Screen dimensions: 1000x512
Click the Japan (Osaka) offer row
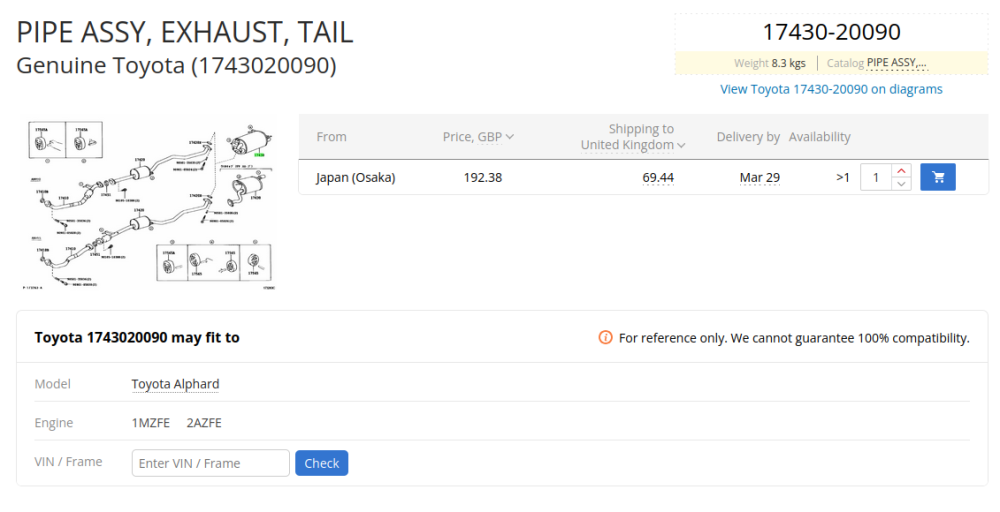click(643, 177)
